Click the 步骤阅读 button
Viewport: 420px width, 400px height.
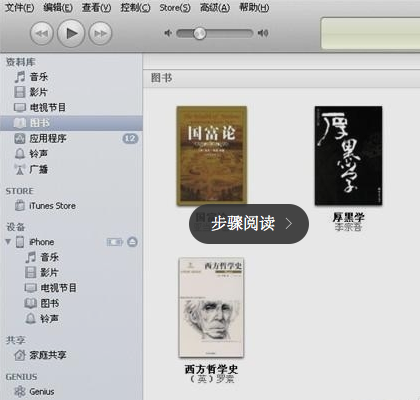pyautogui.click(x=249, y=224)
